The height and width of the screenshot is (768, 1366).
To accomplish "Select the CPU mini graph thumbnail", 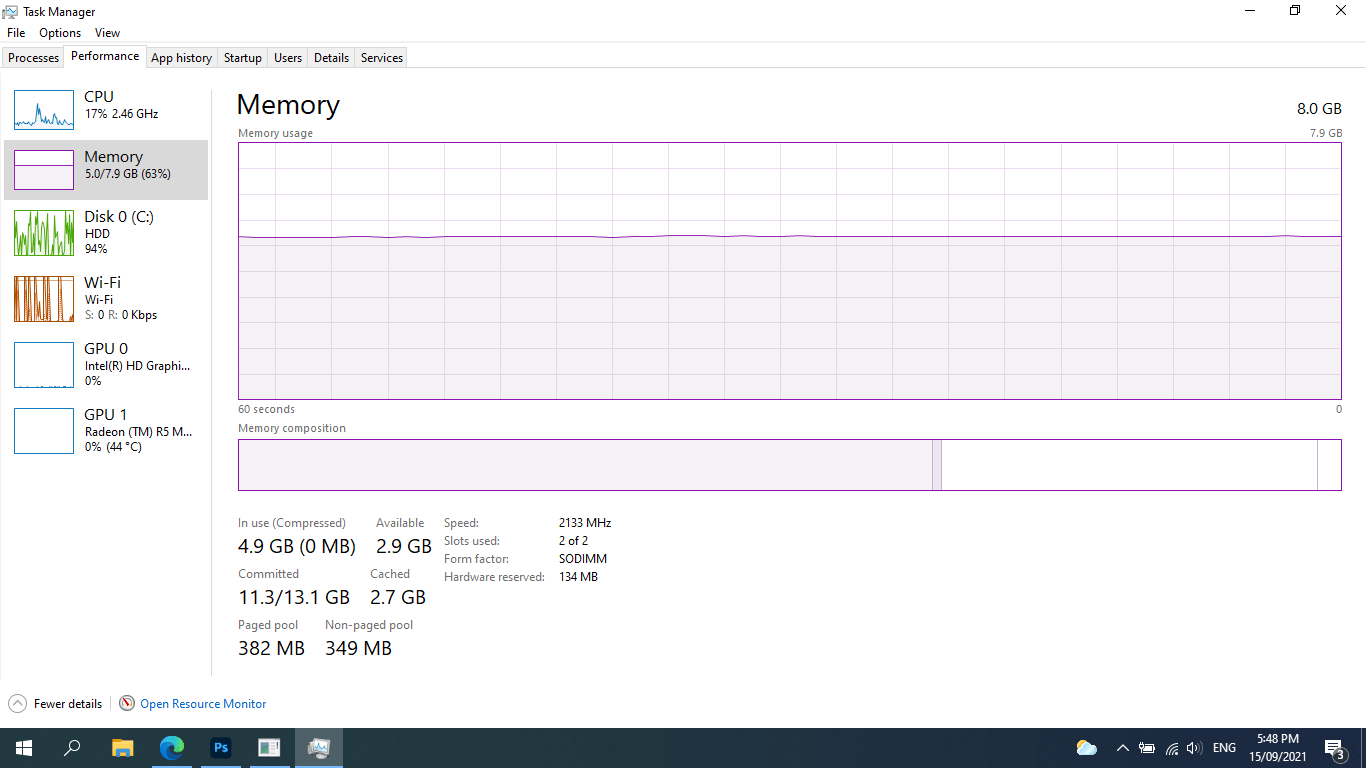I will (44, 110).
